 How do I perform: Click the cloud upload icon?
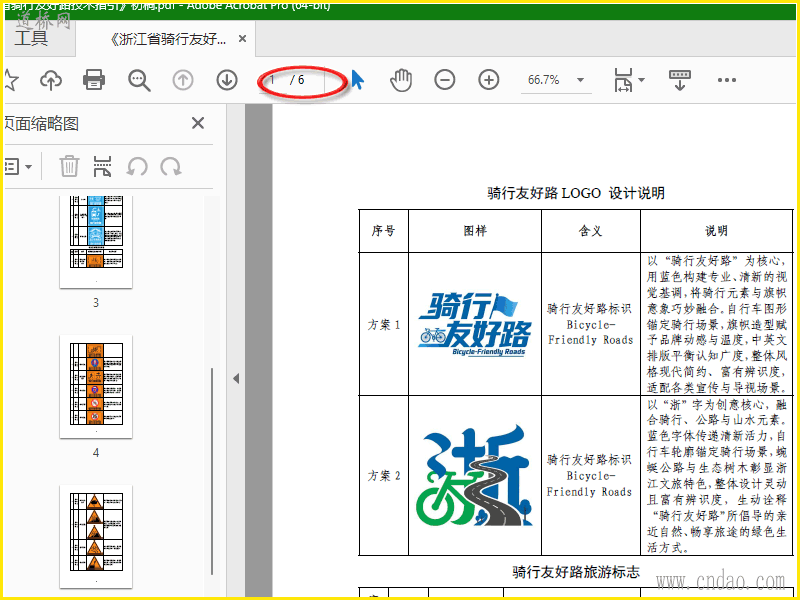click(51, 80)
